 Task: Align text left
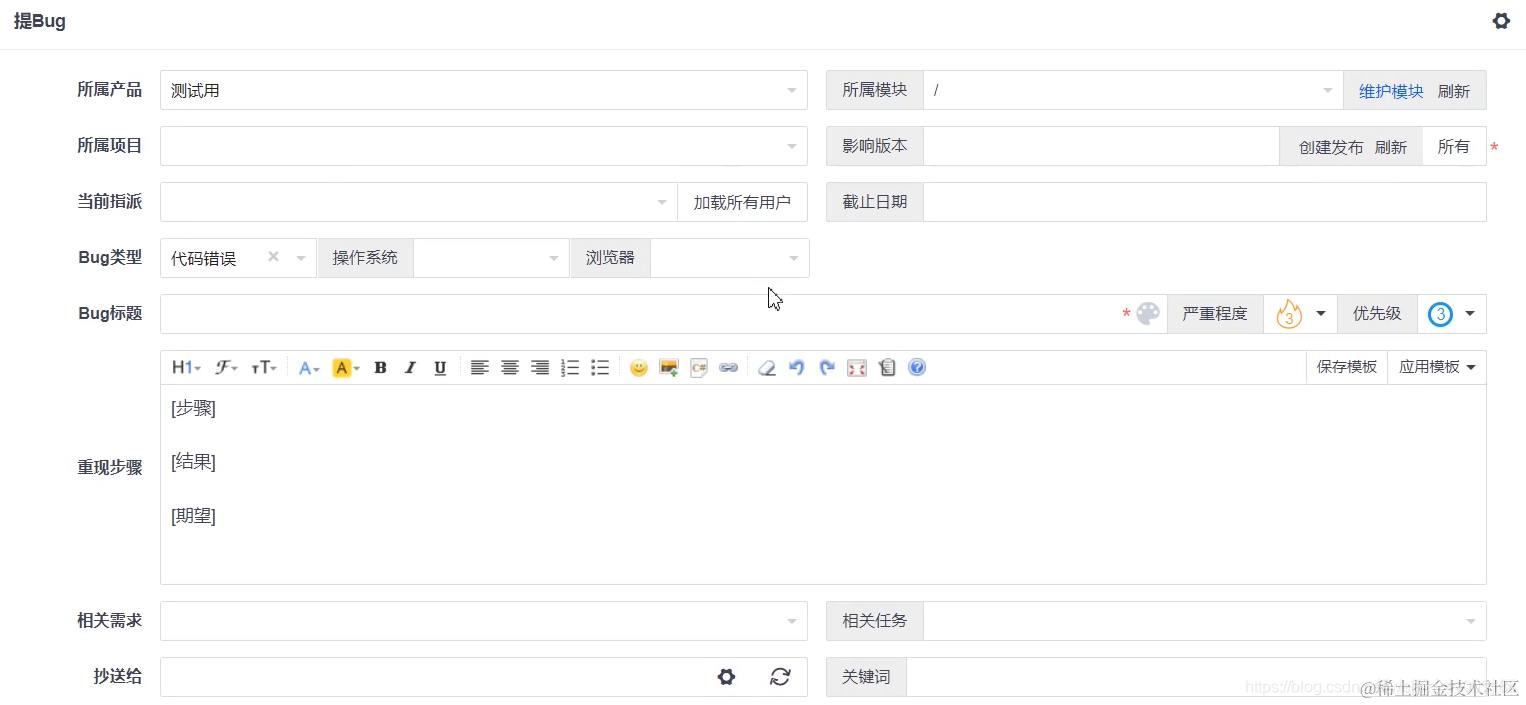(480, 368)
